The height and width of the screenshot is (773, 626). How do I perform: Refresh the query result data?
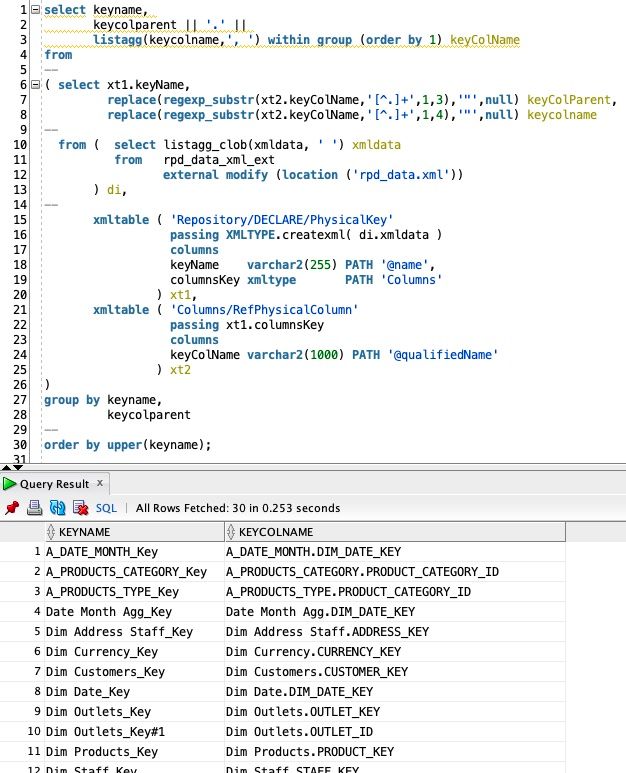pyautogui.click(x=58, y=507)
